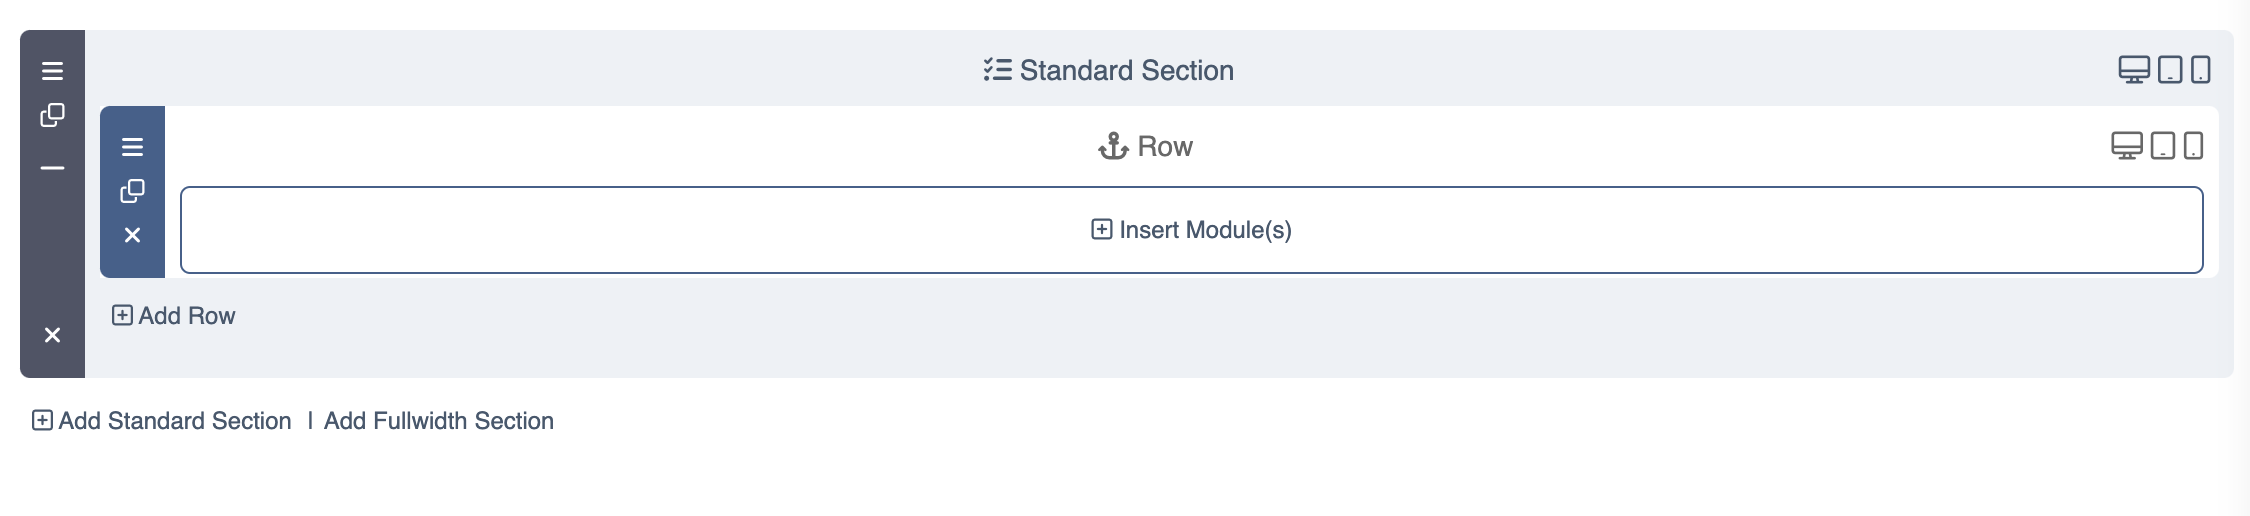Click the checklist icon beside Standard Section
Viewport: 2250px width, 516px height.
click(x=997, y=70)
